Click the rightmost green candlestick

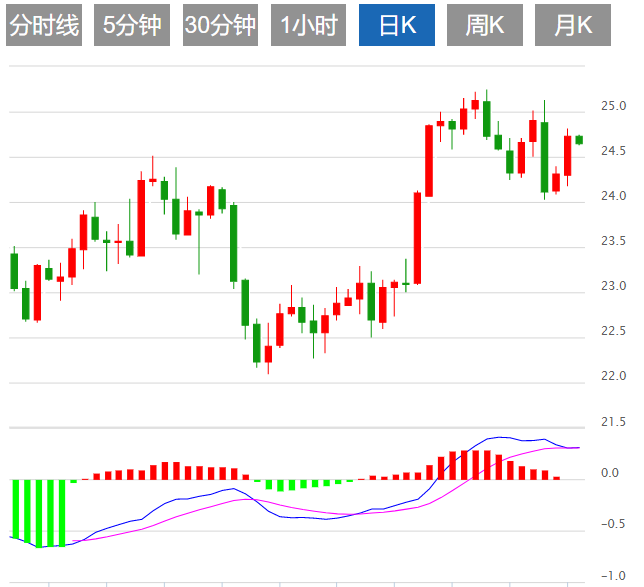[x=579, y=140]
